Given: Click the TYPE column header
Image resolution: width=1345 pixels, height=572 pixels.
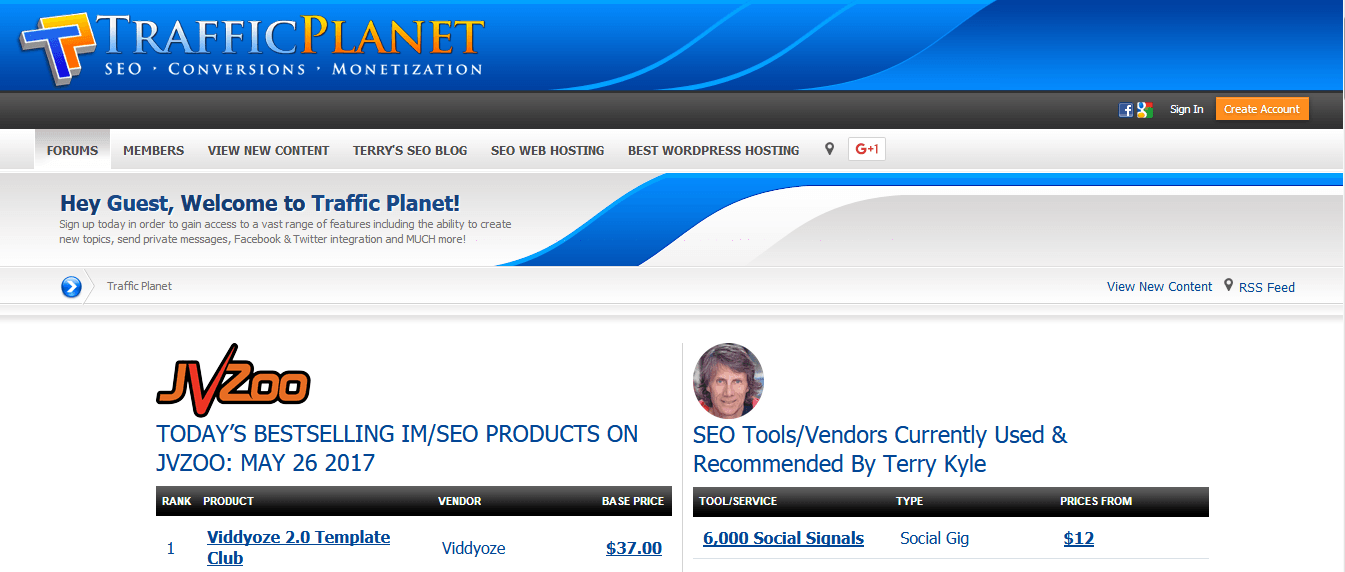Looking at the screenshot, I should (x=910, y=501).
